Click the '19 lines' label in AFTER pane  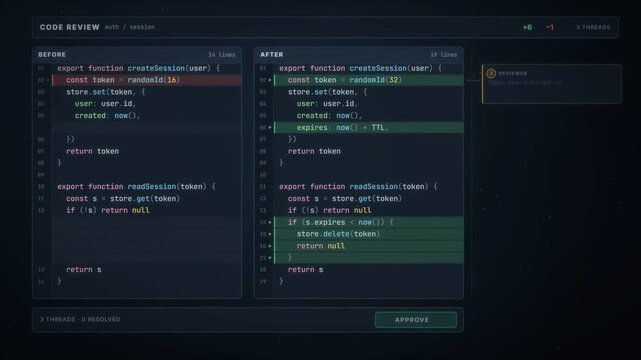[444, 55]
